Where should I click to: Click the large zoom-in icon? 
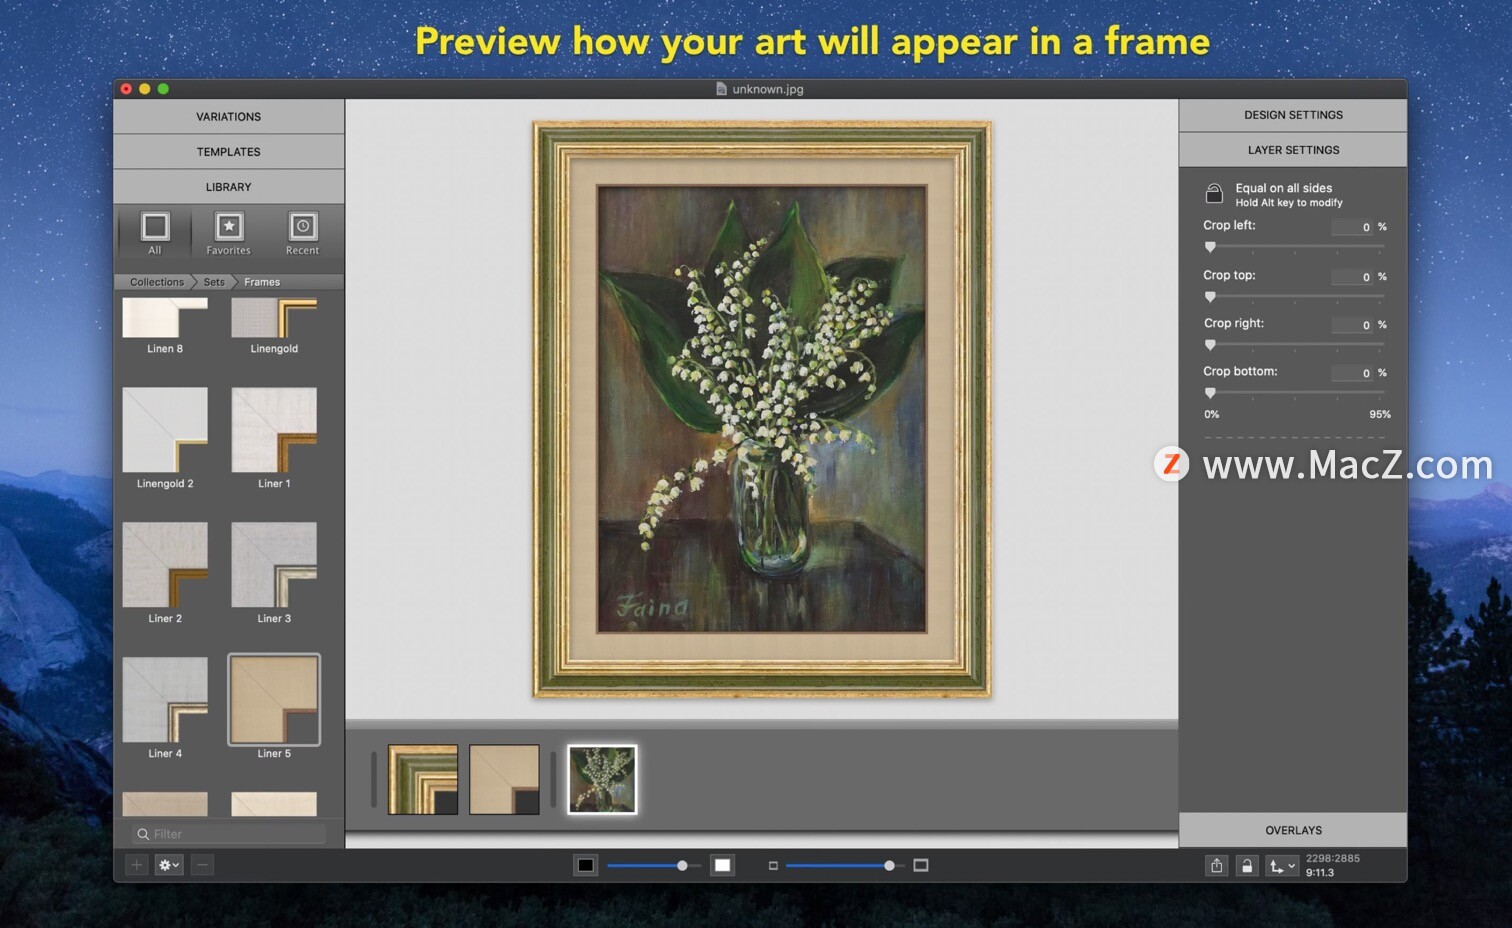coord(921,865)
